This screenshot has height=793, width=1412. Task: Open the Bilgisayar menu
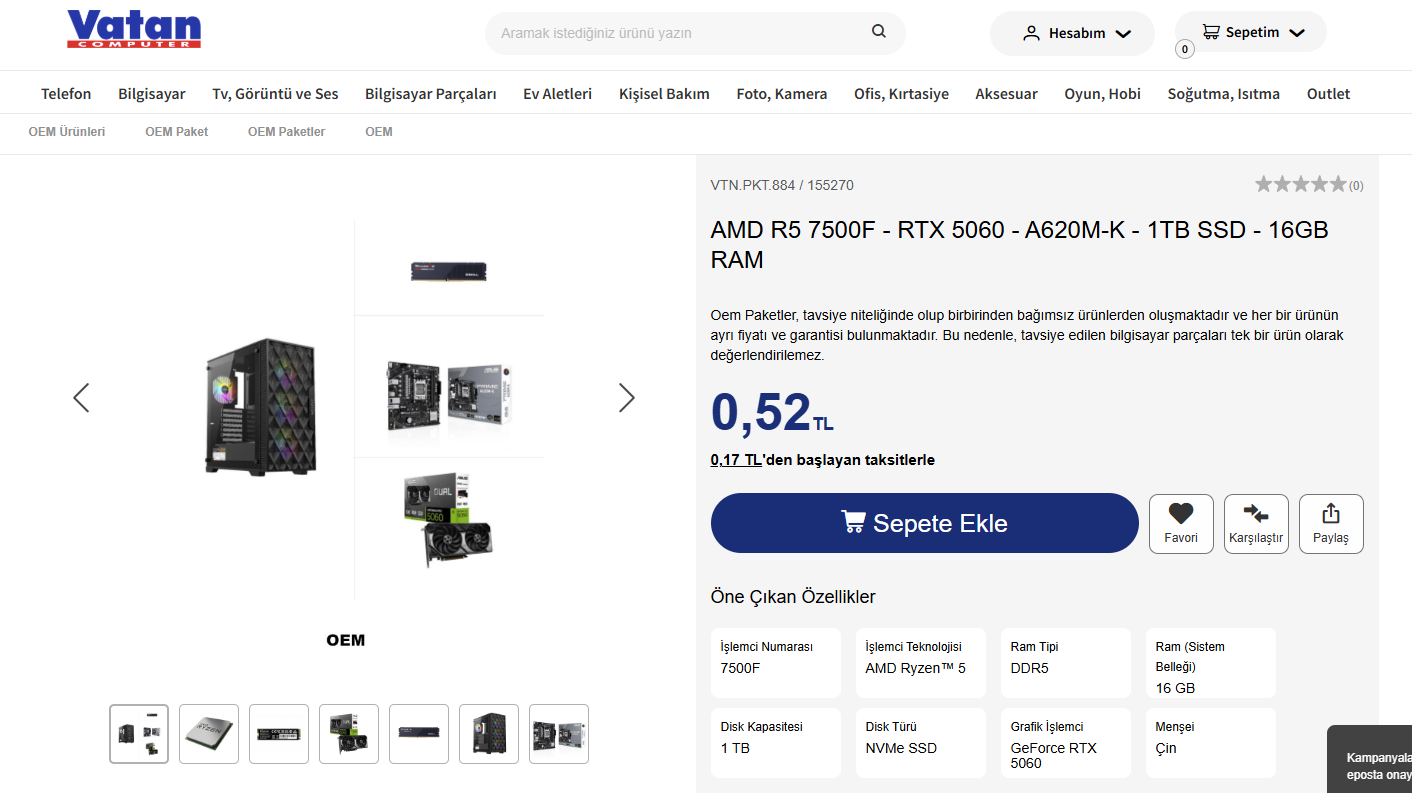[152, 94]
